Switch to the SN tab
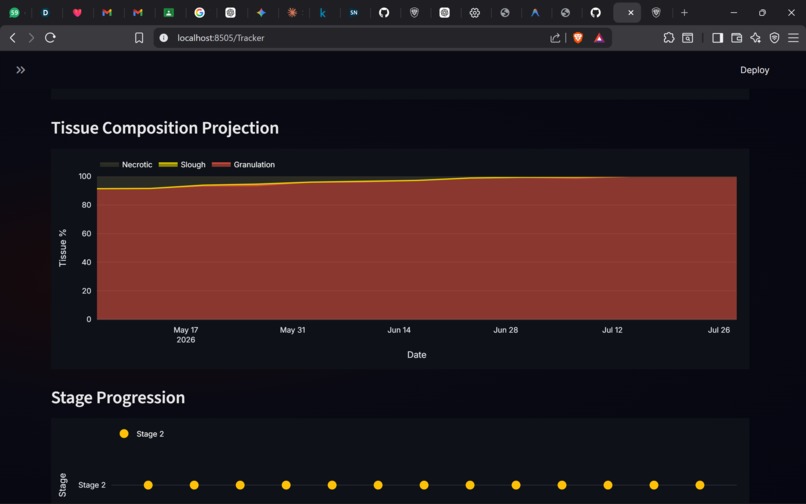806x504 pixels. coord(354,13)
